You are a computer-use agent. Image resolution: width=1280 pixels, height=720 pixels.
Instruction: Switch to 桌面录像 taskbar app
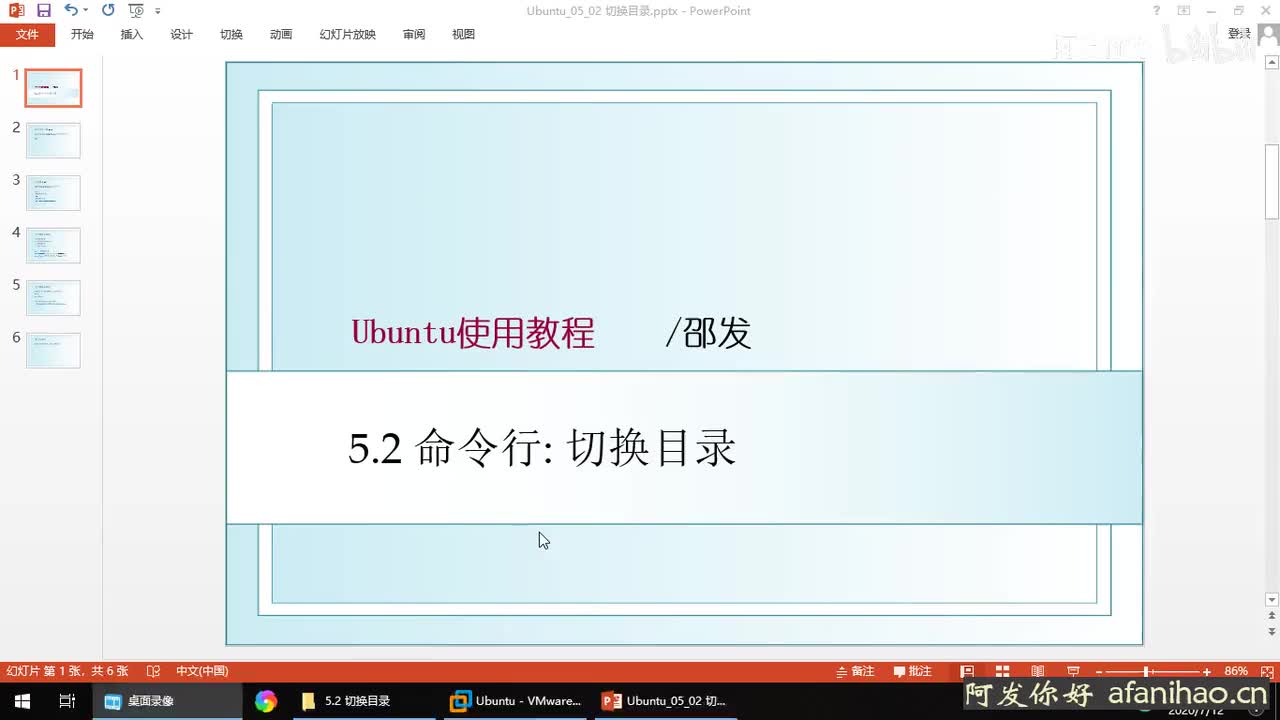[x=167, y=701]
